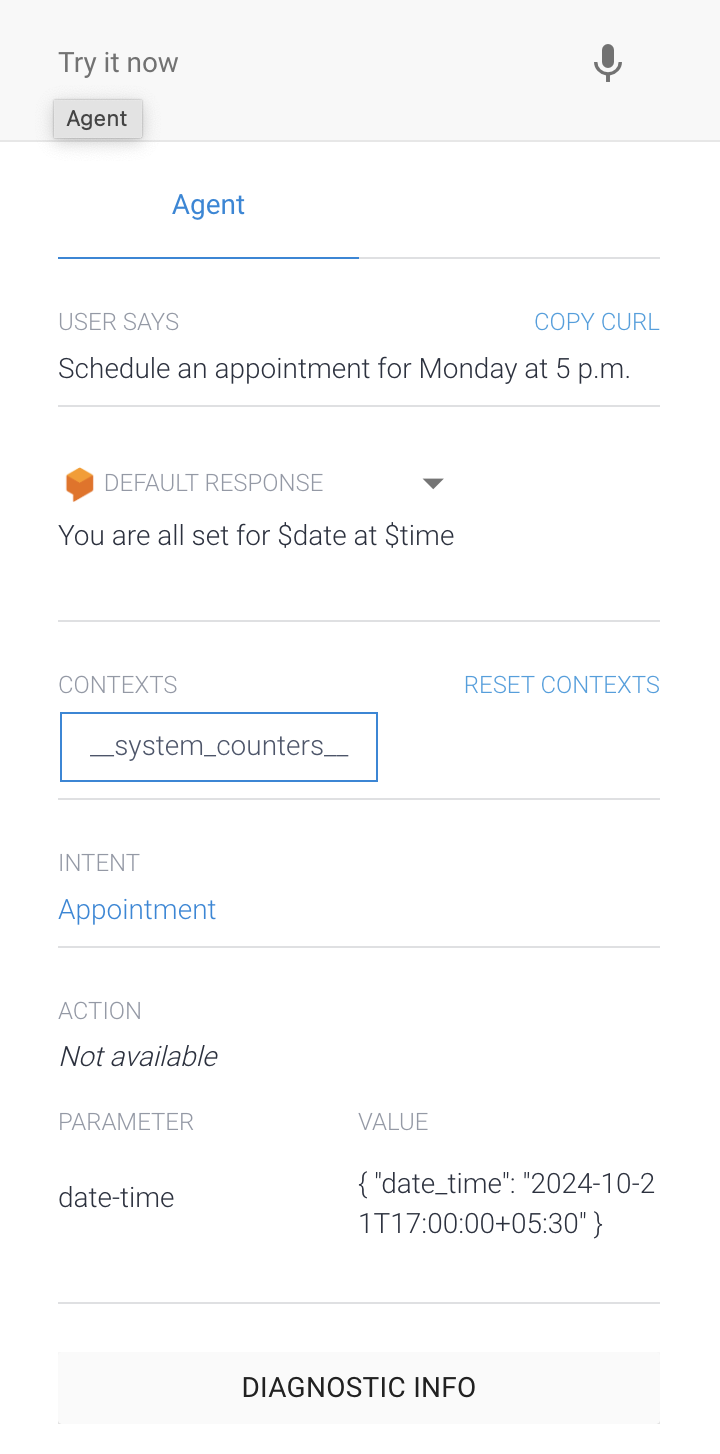Click the microphone icon for voice input

[607, 62]
